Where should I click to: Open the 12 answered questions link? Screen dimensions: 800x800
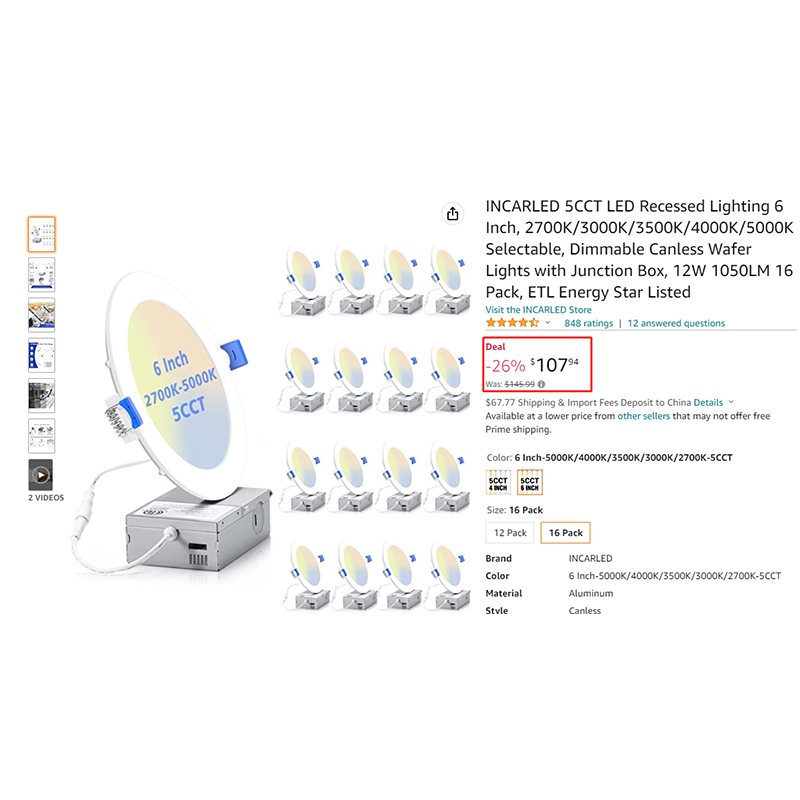point(676,323)
